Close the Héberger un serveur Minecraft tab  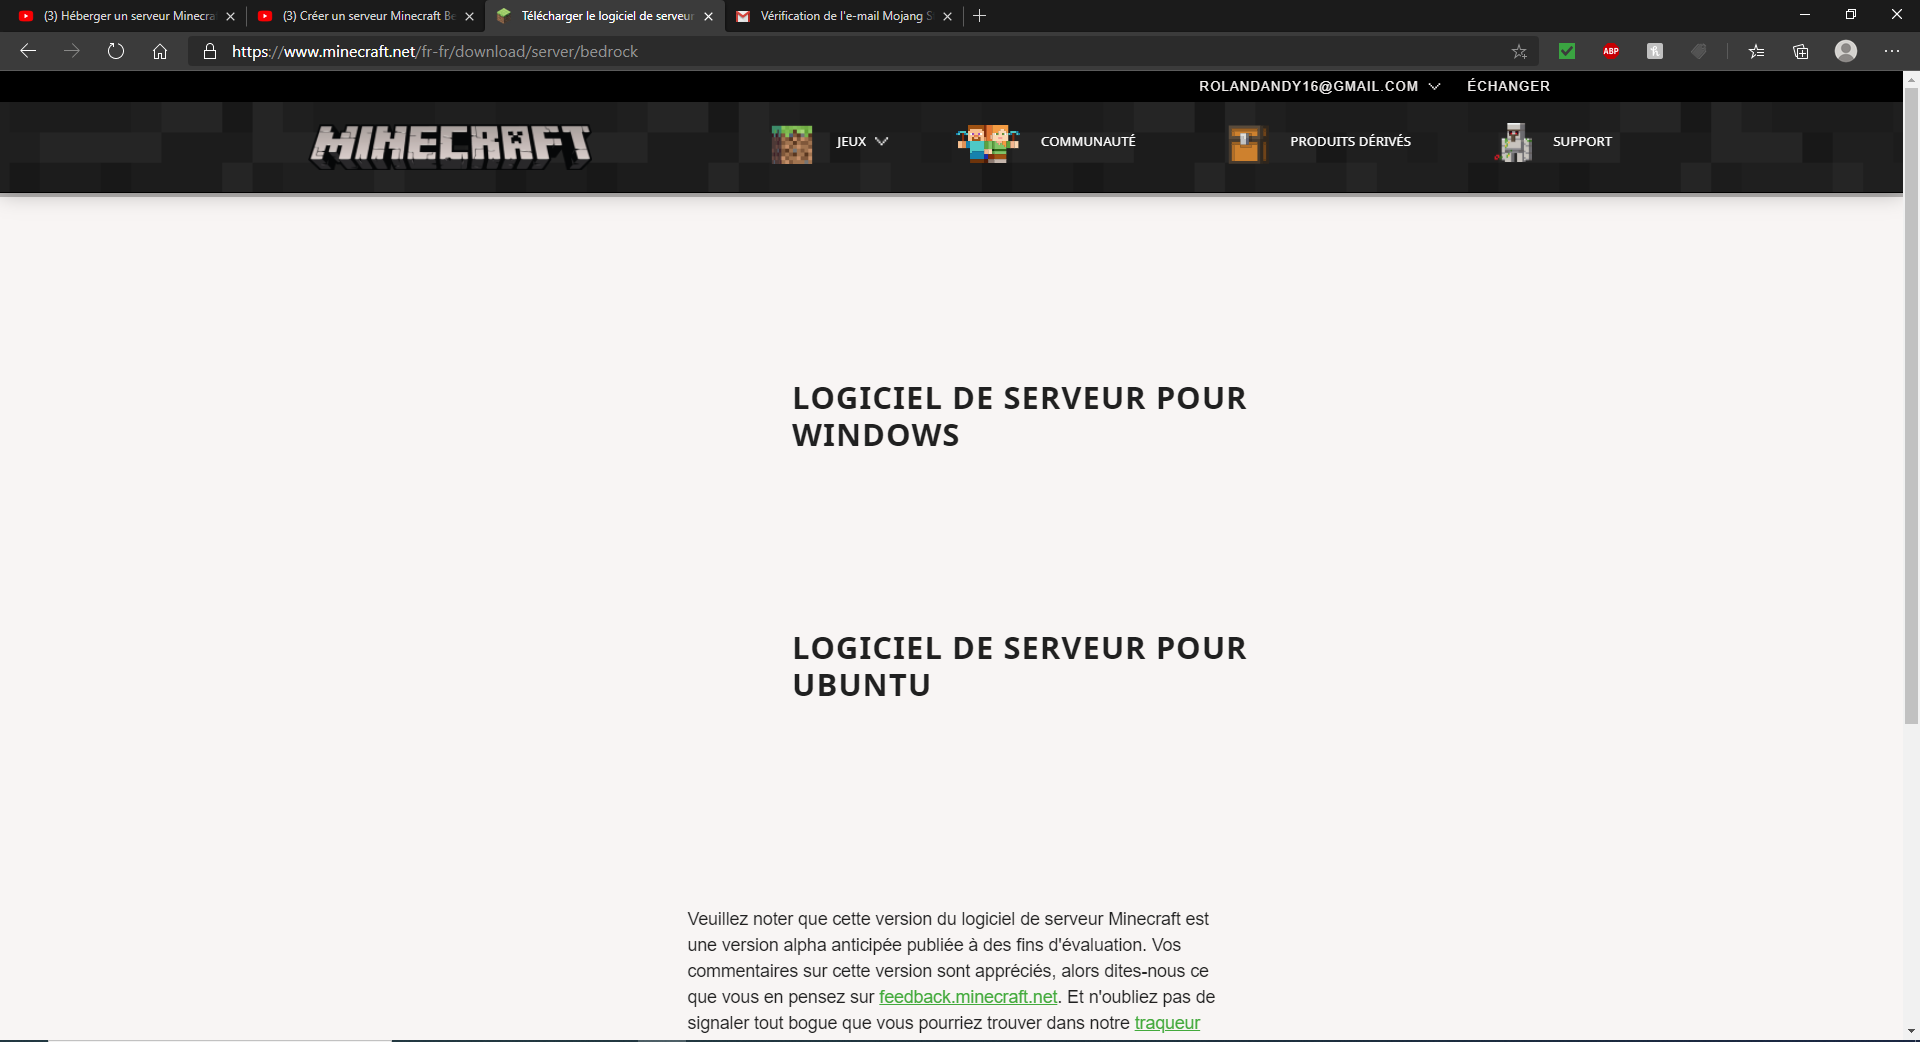[x=231, y=16]
